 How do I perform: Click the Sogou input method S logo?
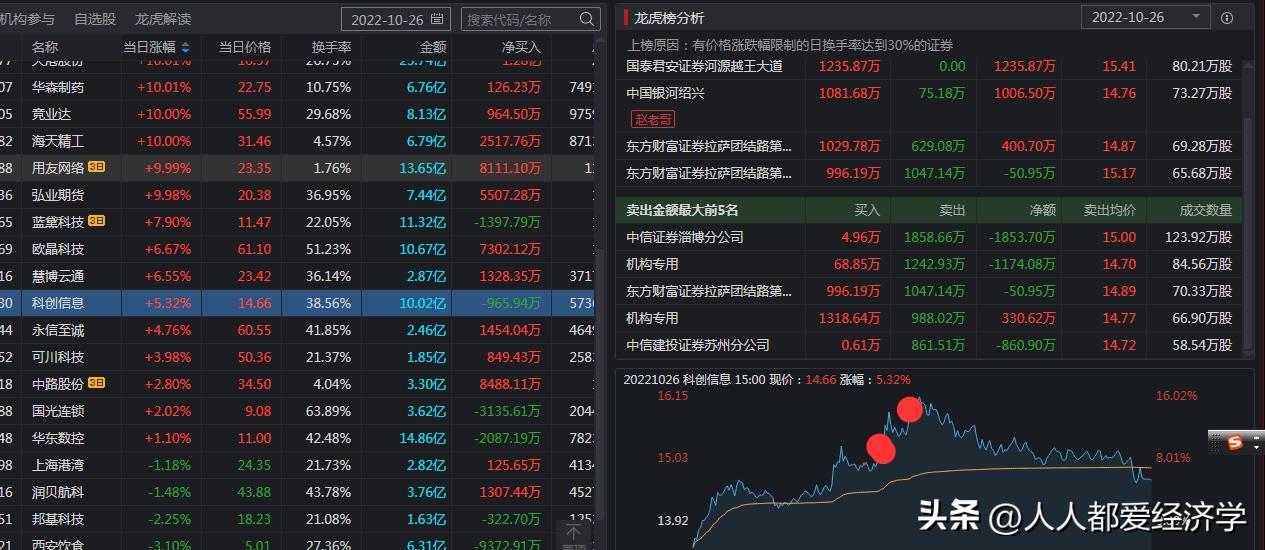pyautogui.click(x=1234, y=441)
